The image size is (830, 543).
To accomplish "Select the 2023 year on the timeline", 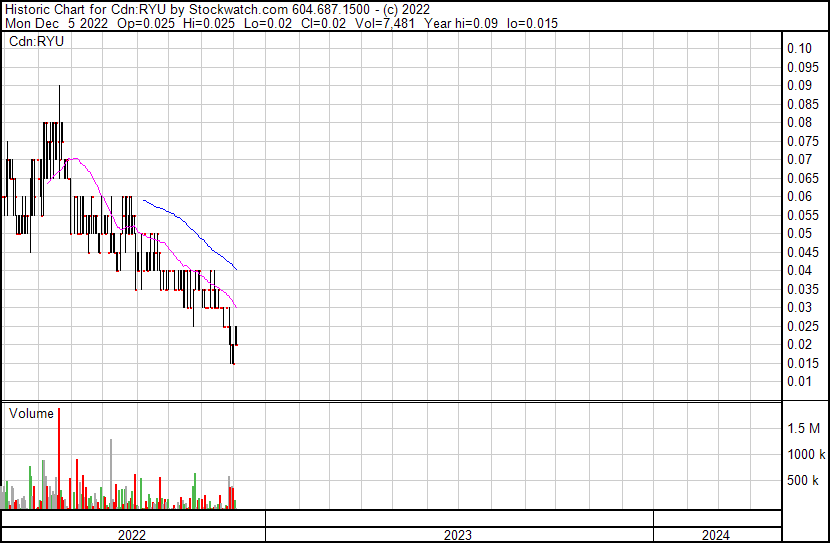I will click(x=458, y=535).
